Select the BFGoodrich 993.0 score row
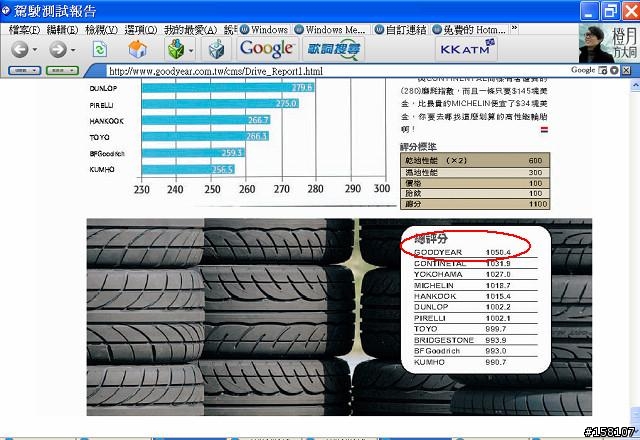Screen dimensions: 640x440 tap(475, 351)
